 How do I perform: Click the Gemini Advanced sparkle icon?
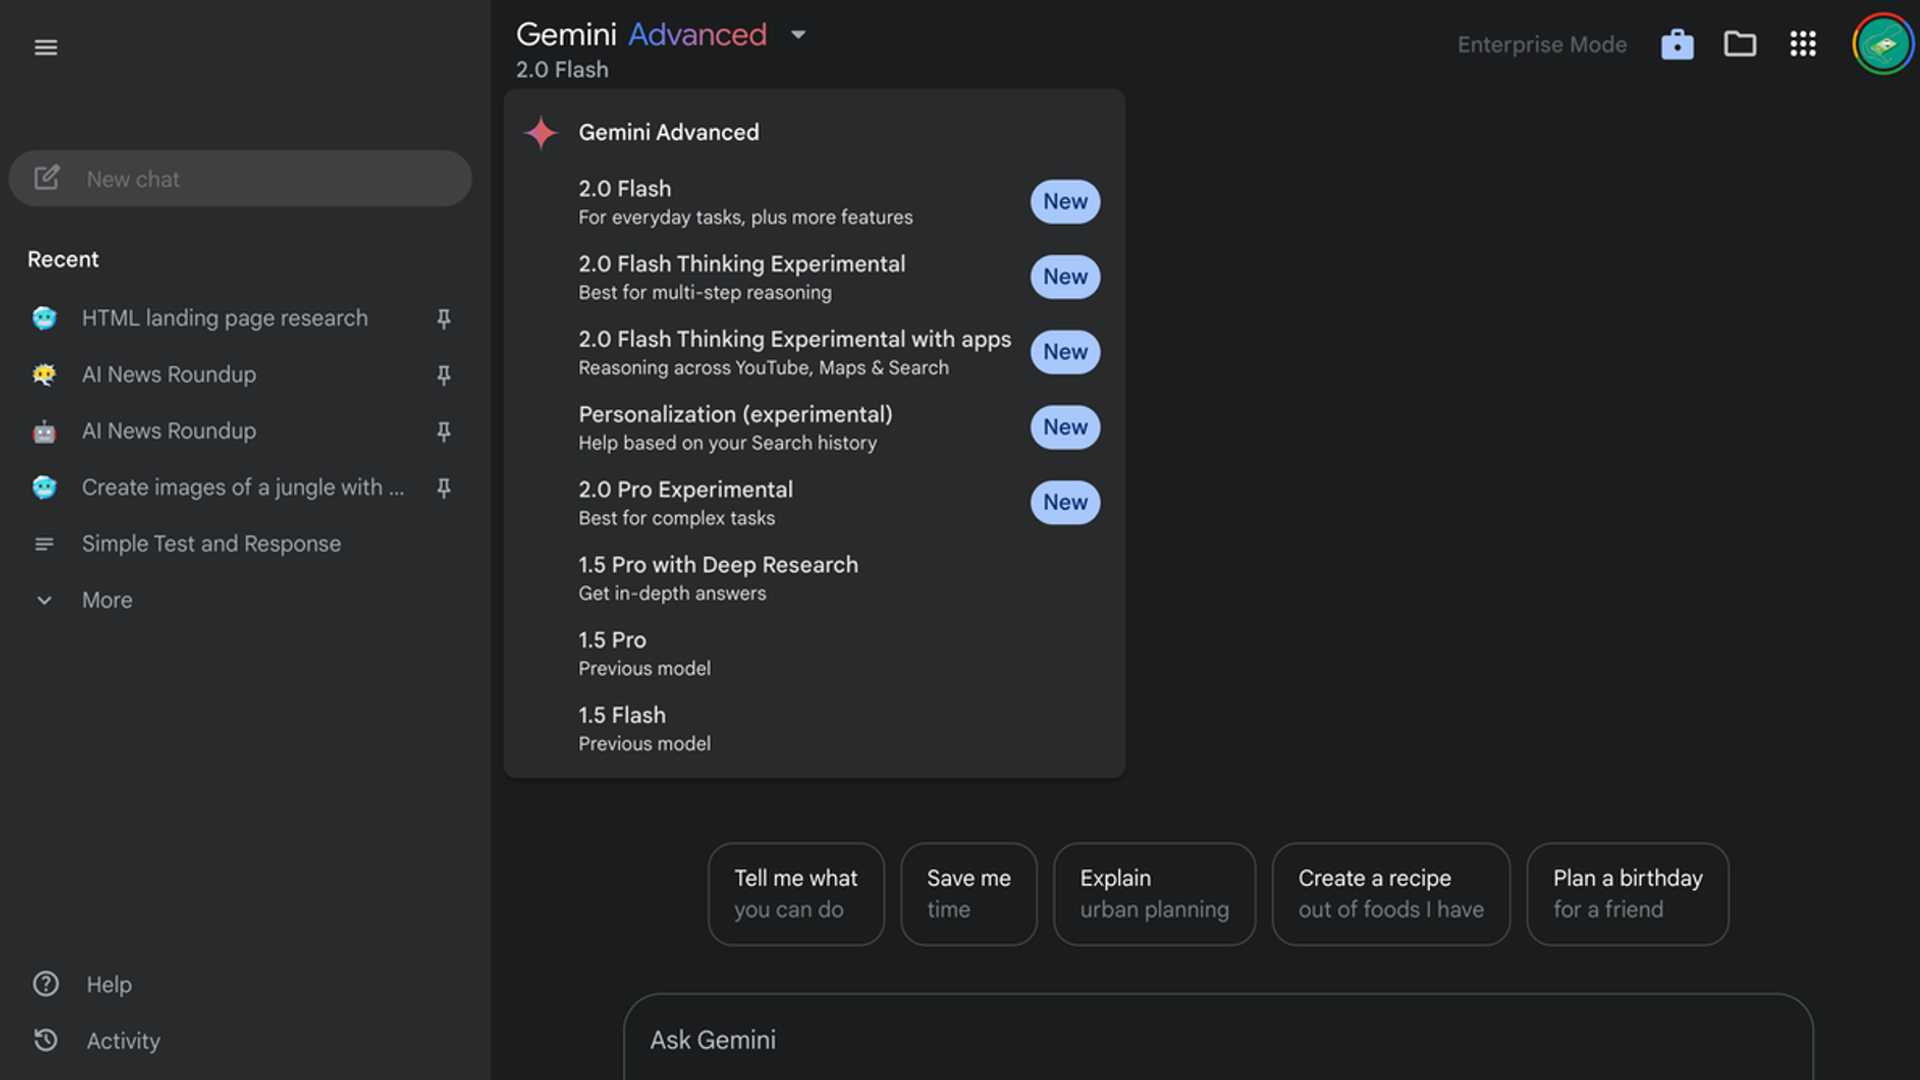point(540,132)
